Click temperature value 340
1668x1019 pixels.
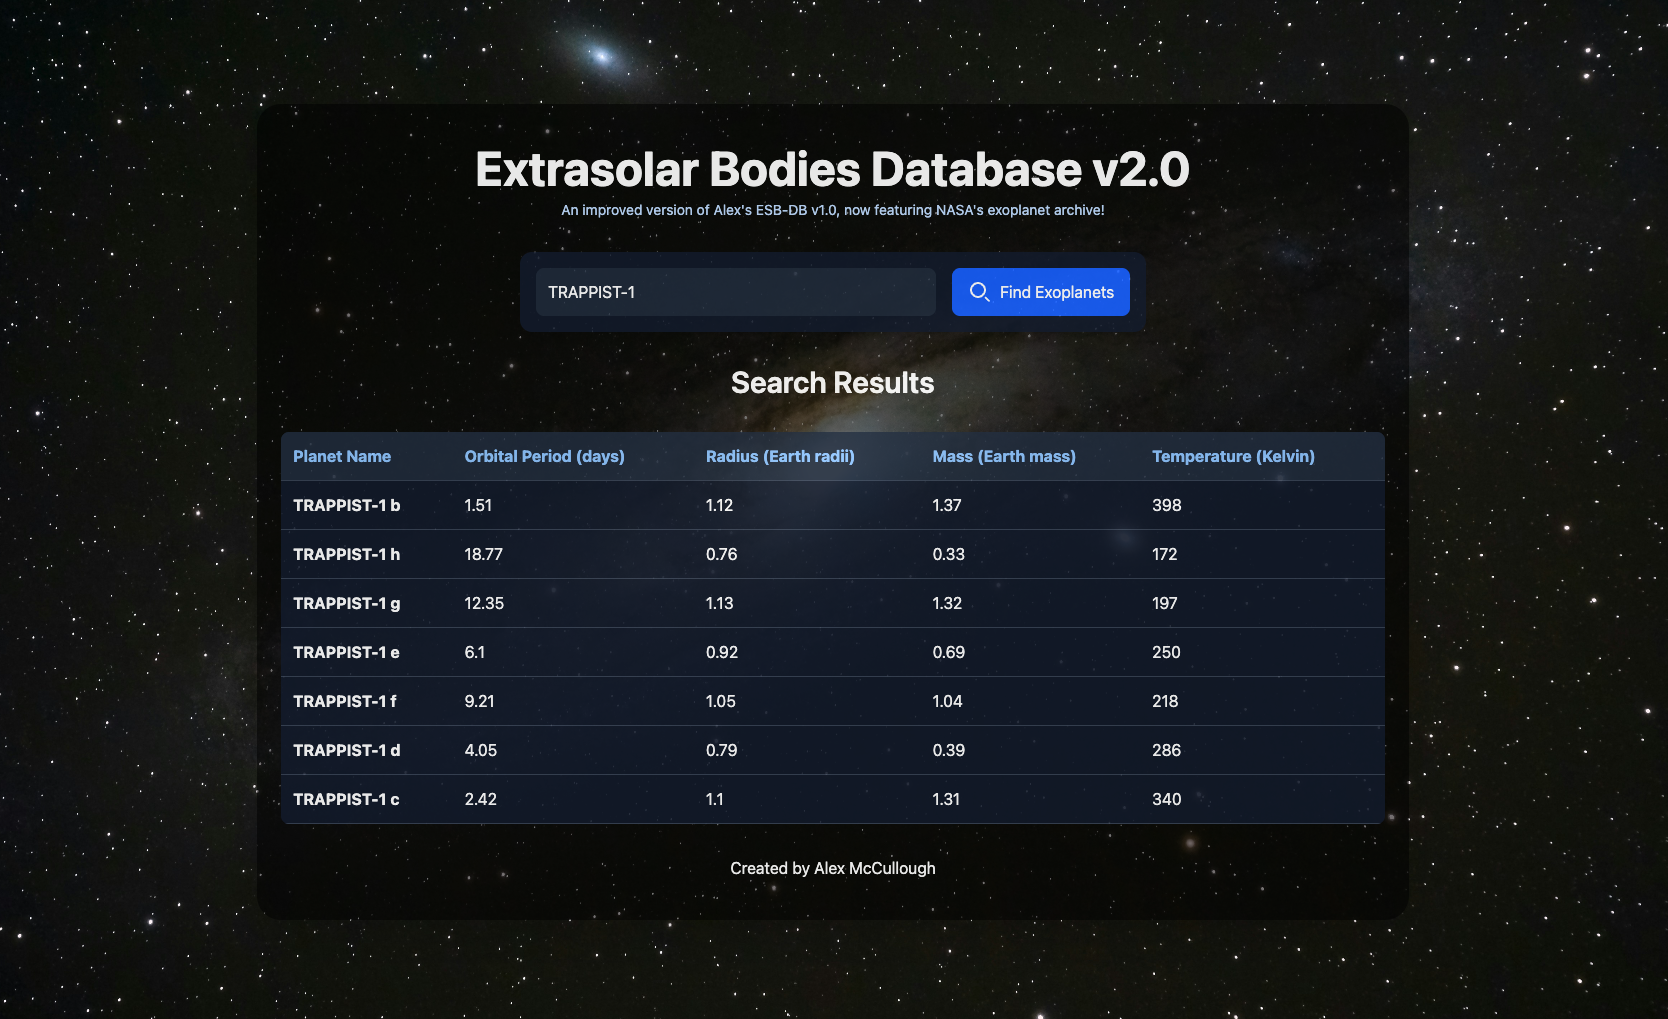coord(1167,799)
